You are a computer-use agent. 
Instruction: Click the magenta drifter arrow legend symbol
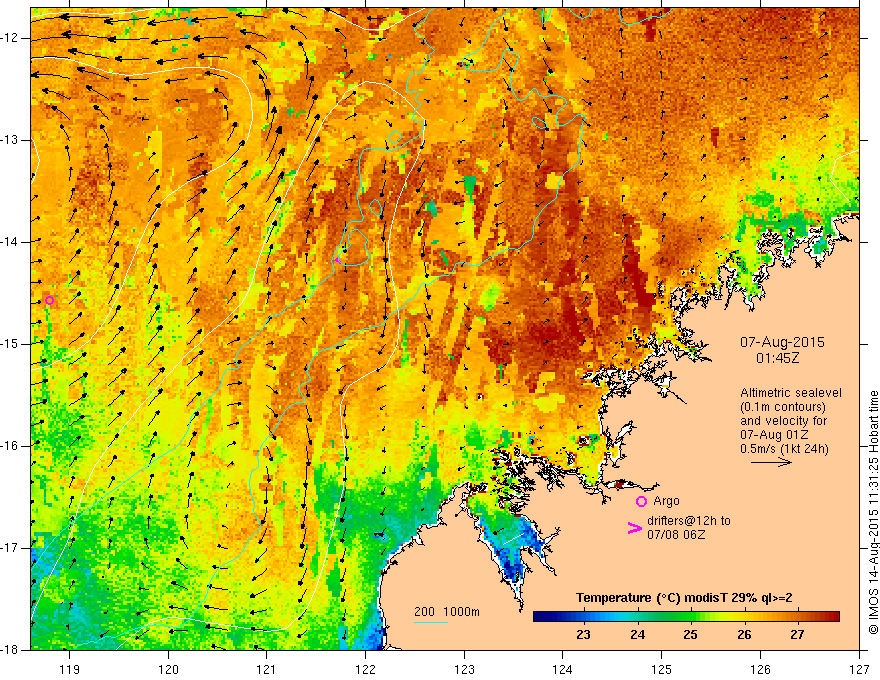click(x=634, y=528)
